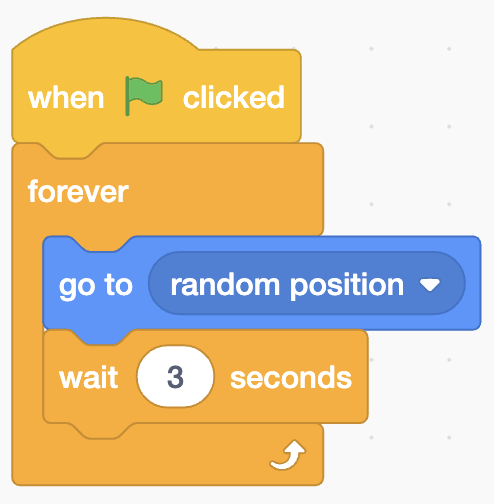Click the wait seconds input showing 3
Image resolution: width=494 pixels, height=504 pixels.
point(175,377)
